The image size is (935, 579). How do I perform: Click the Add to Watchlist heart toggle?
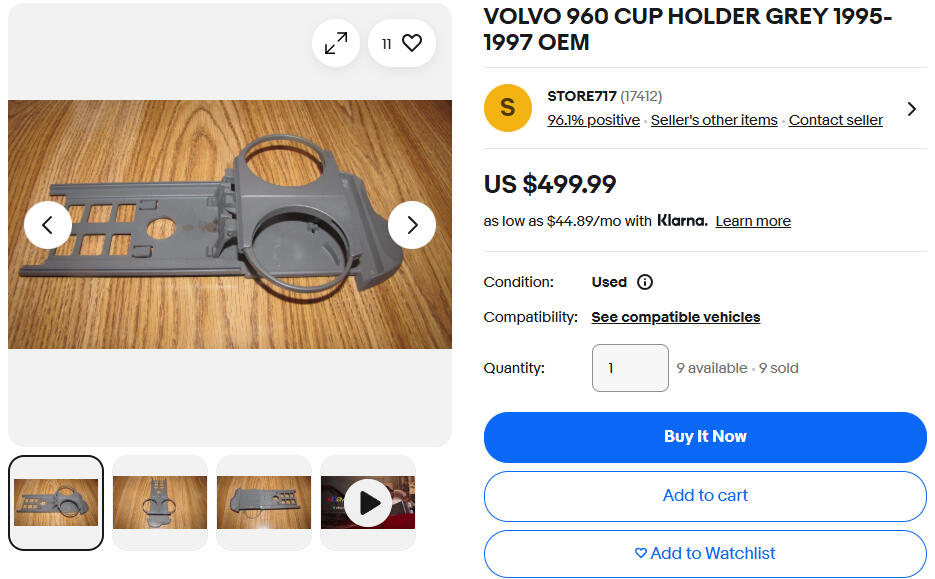tap(705, 553)
